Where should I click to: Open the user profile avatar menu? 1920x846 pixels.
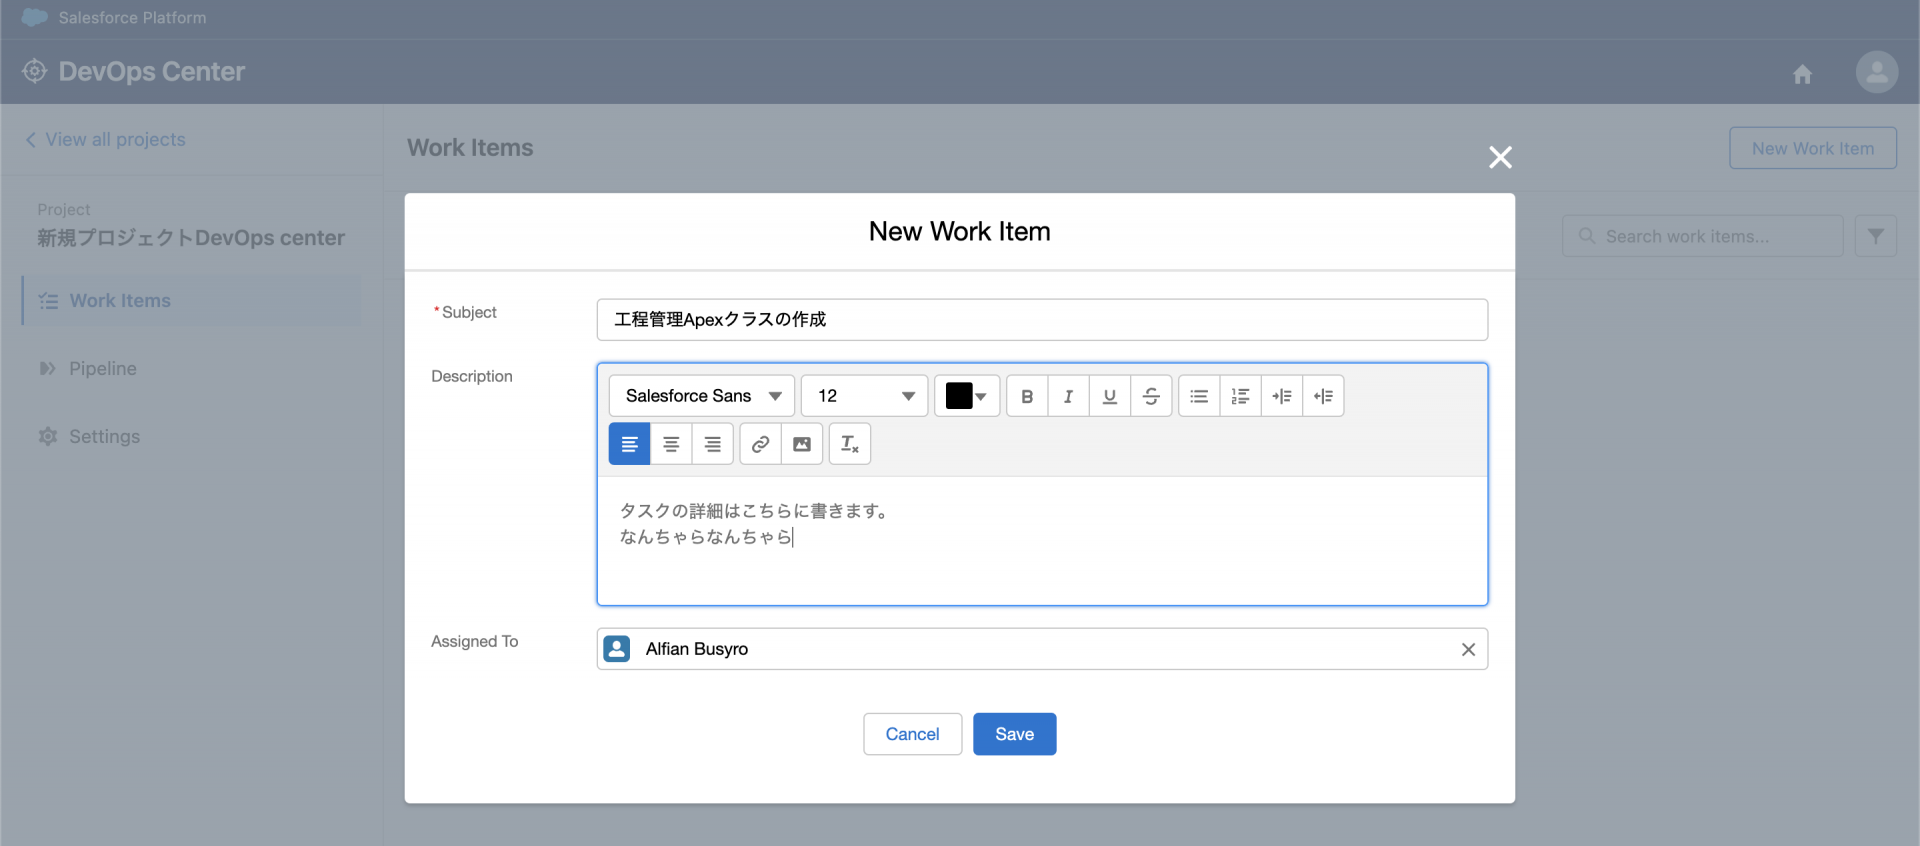(x=1877, y=72)
